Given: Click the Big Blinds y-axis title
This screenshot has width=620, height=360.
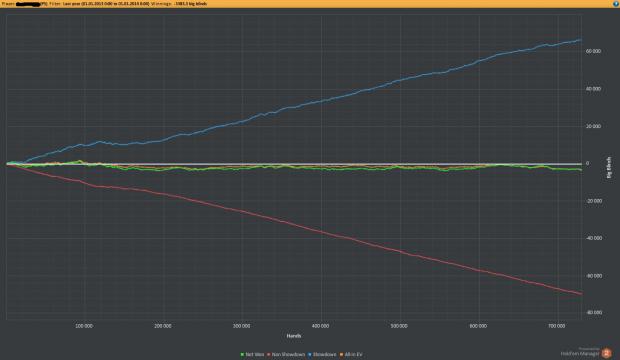Looking at the screenshot, I should tap(609, 167).
